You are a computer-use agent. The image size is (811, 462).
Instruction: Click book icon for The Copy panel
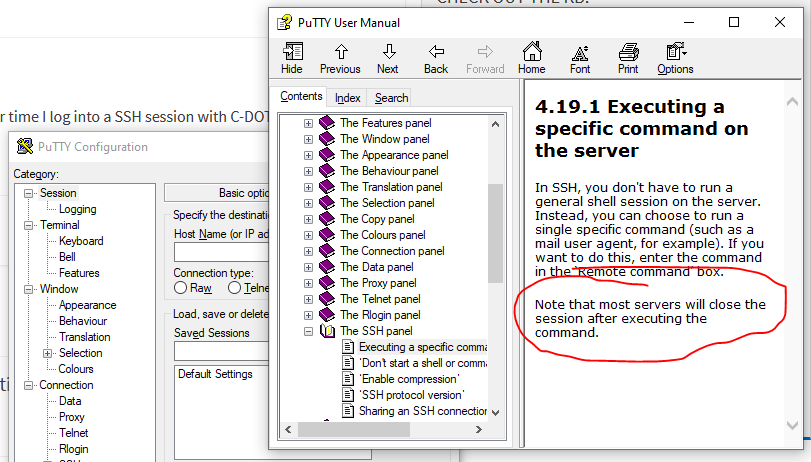[x=327, y=219]
